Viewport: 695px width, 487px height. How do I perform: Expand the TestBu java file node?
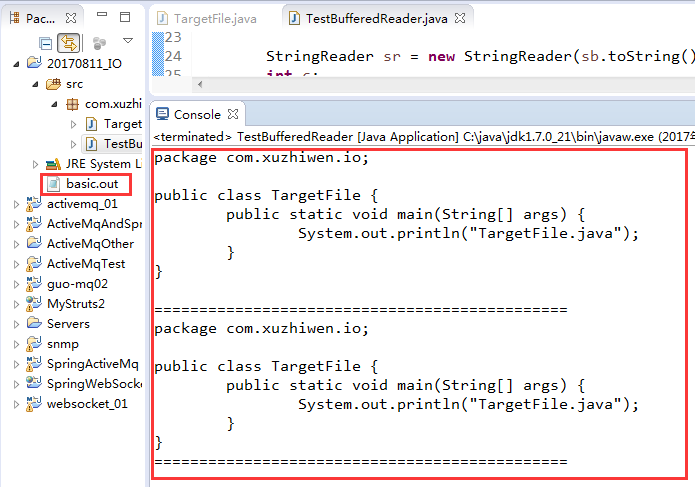click(x=74, y=144)
